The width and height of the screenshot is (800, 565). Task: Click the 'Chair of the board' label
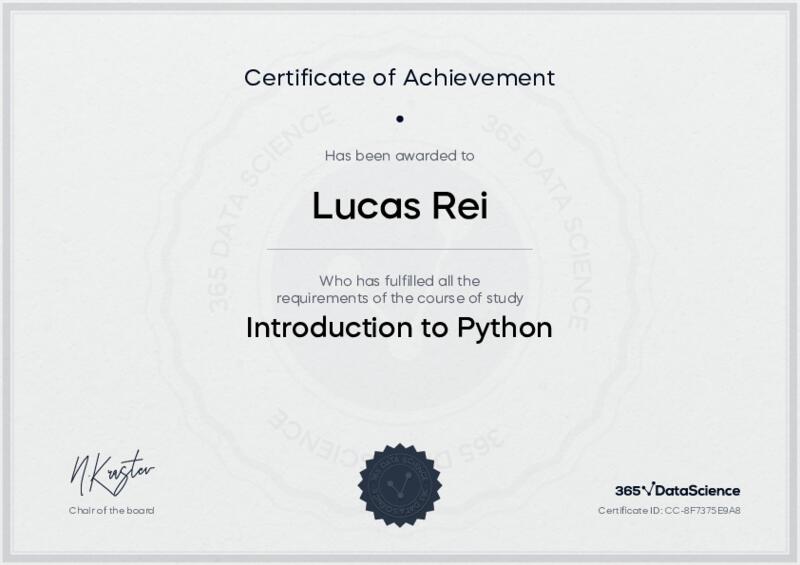tap(111, 510)
